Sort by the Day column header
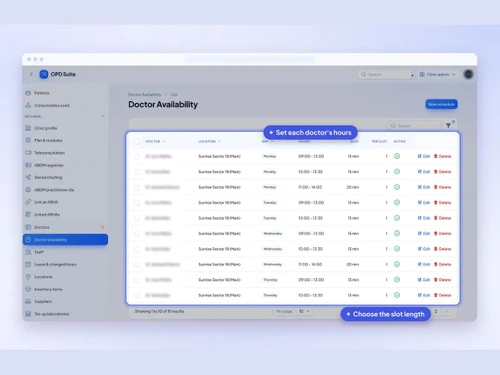 [267, 142]
